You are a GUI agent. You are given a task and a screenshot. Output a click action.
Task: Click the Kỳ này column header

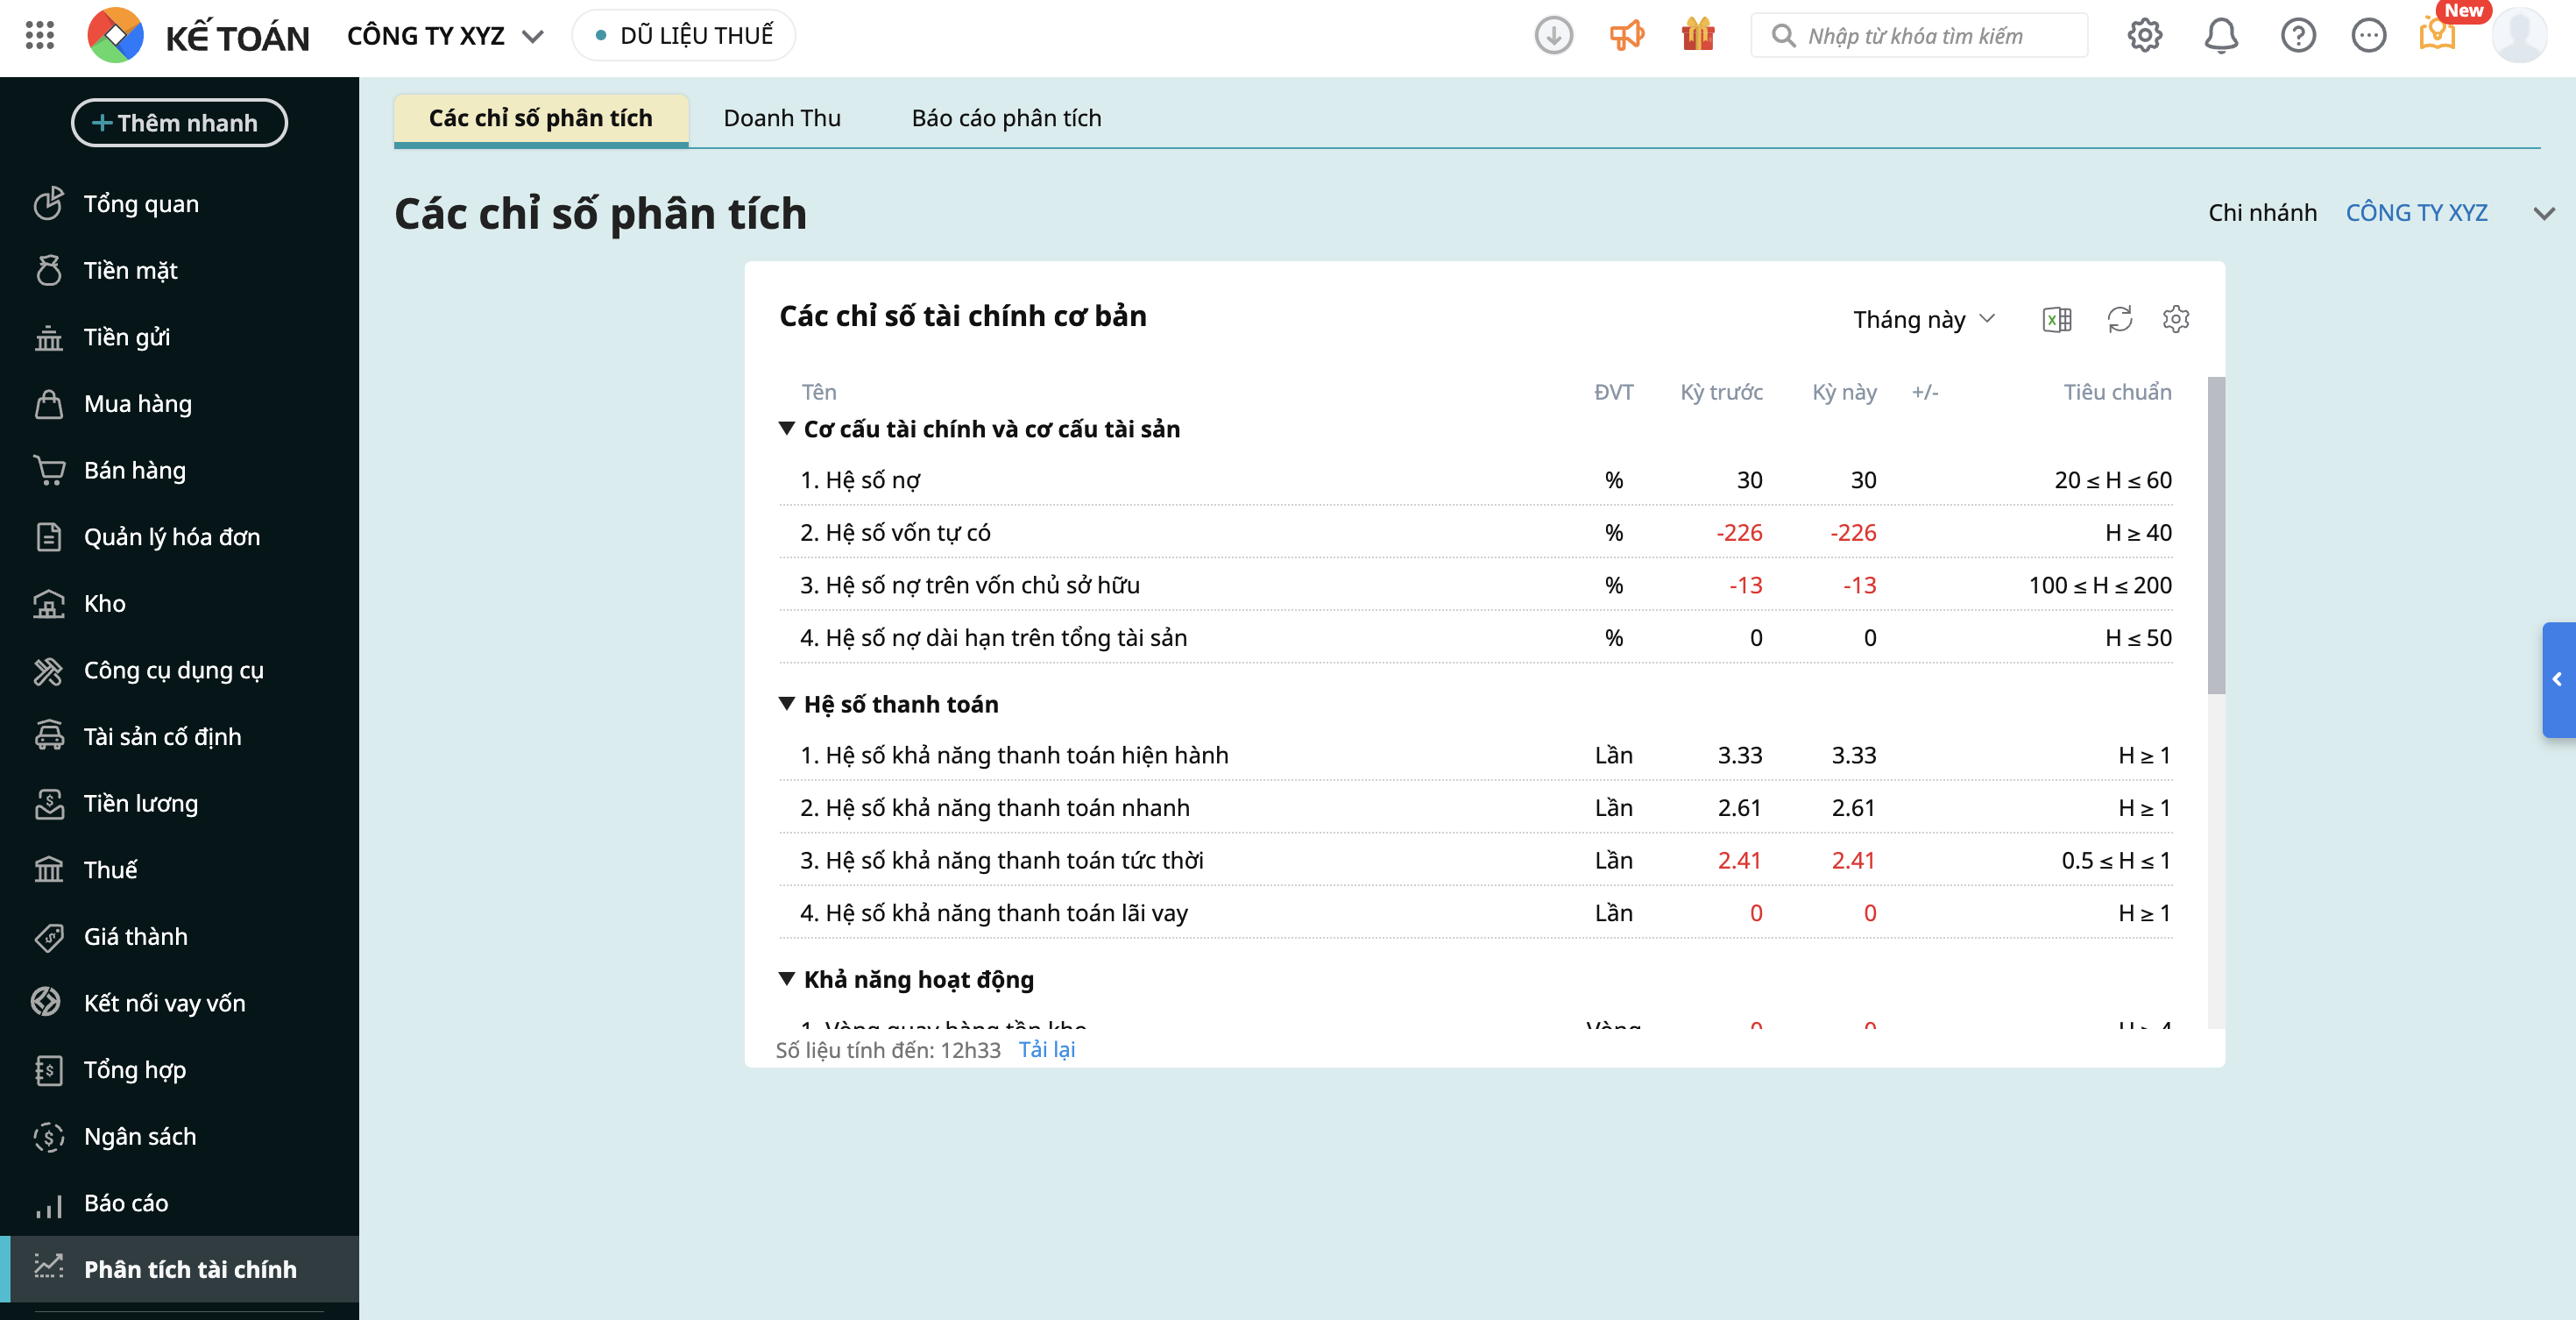(x=1844, y=392)
